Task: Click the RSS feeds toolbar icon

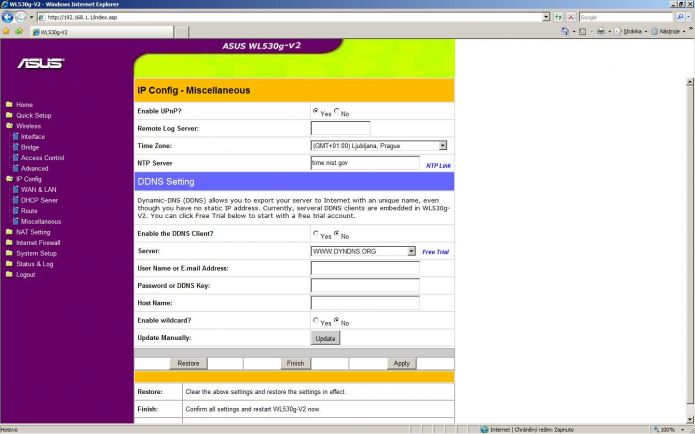Action: pos(583,31)
